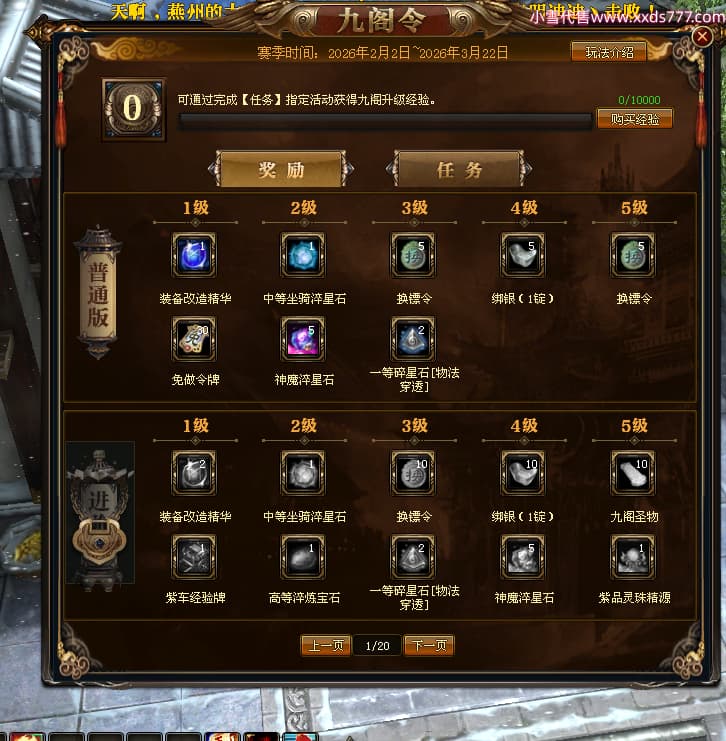Select the 绑银(1锭) icon in 普通版 4级
726x741 pixels.
click(x=523, y=255)
